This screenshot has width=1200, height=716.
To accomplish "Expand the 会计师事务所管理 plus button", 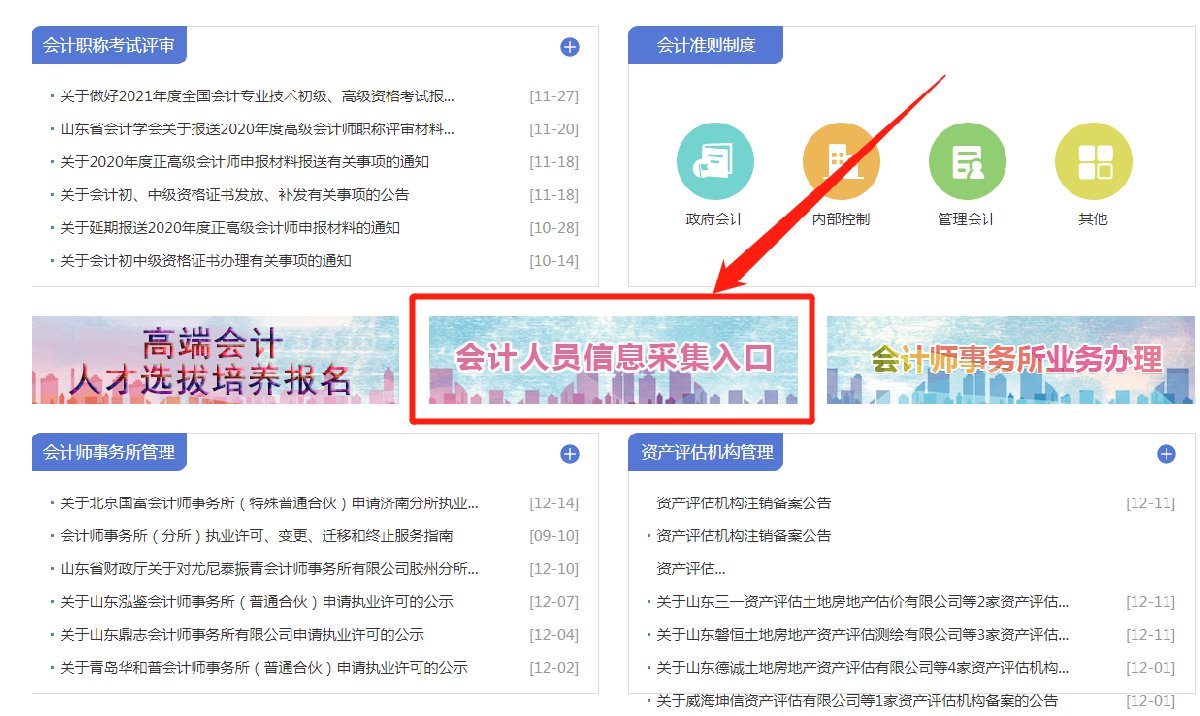I will pos(568,453).
